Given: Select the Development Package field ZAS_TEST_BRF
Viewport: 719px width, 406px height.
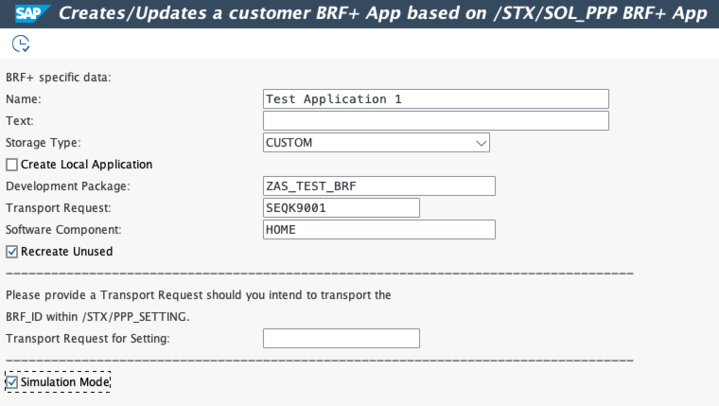Looking at the screenshot, I should 378,186.
